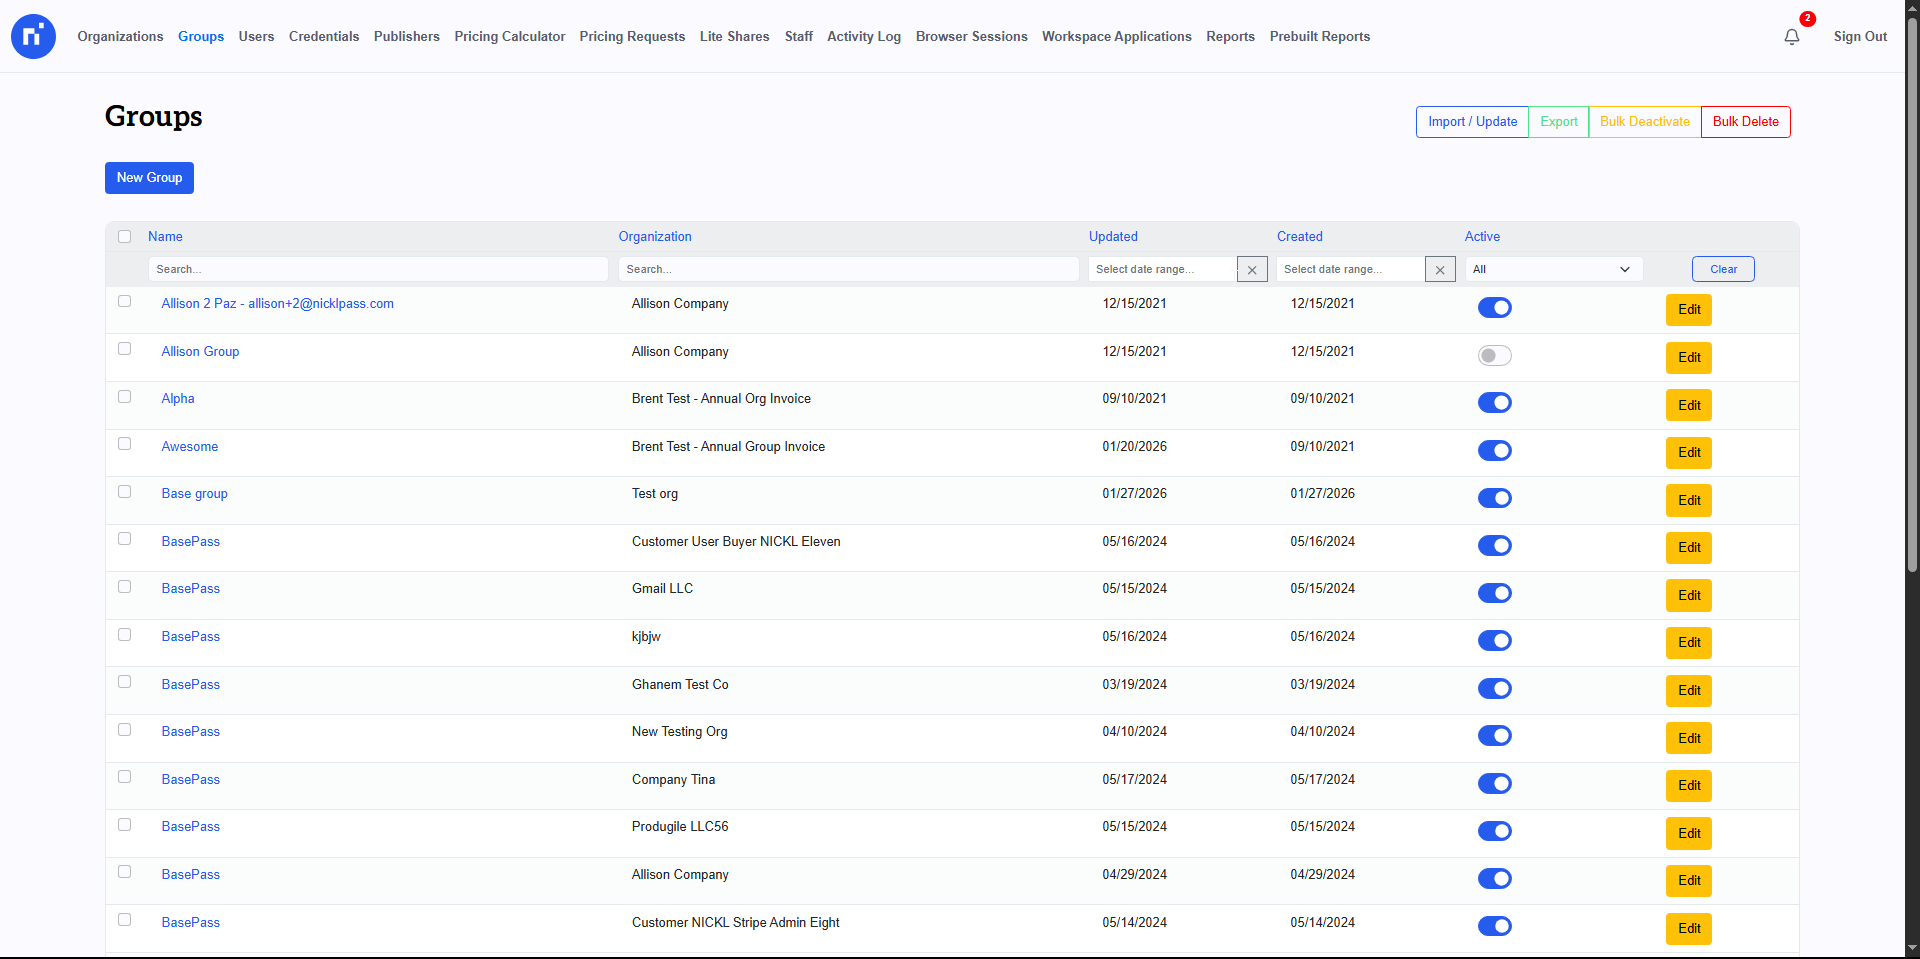The image size is (1920, 959).
Task: Clear the Created date range filter
Action: pyautogui.click(x=1439, y=270)
